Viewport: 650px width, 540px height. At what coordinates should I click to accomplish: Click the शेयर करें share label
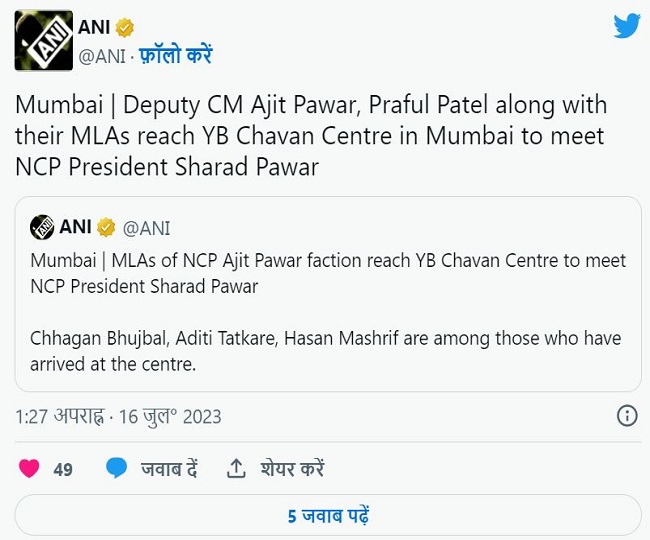(292, 468)
